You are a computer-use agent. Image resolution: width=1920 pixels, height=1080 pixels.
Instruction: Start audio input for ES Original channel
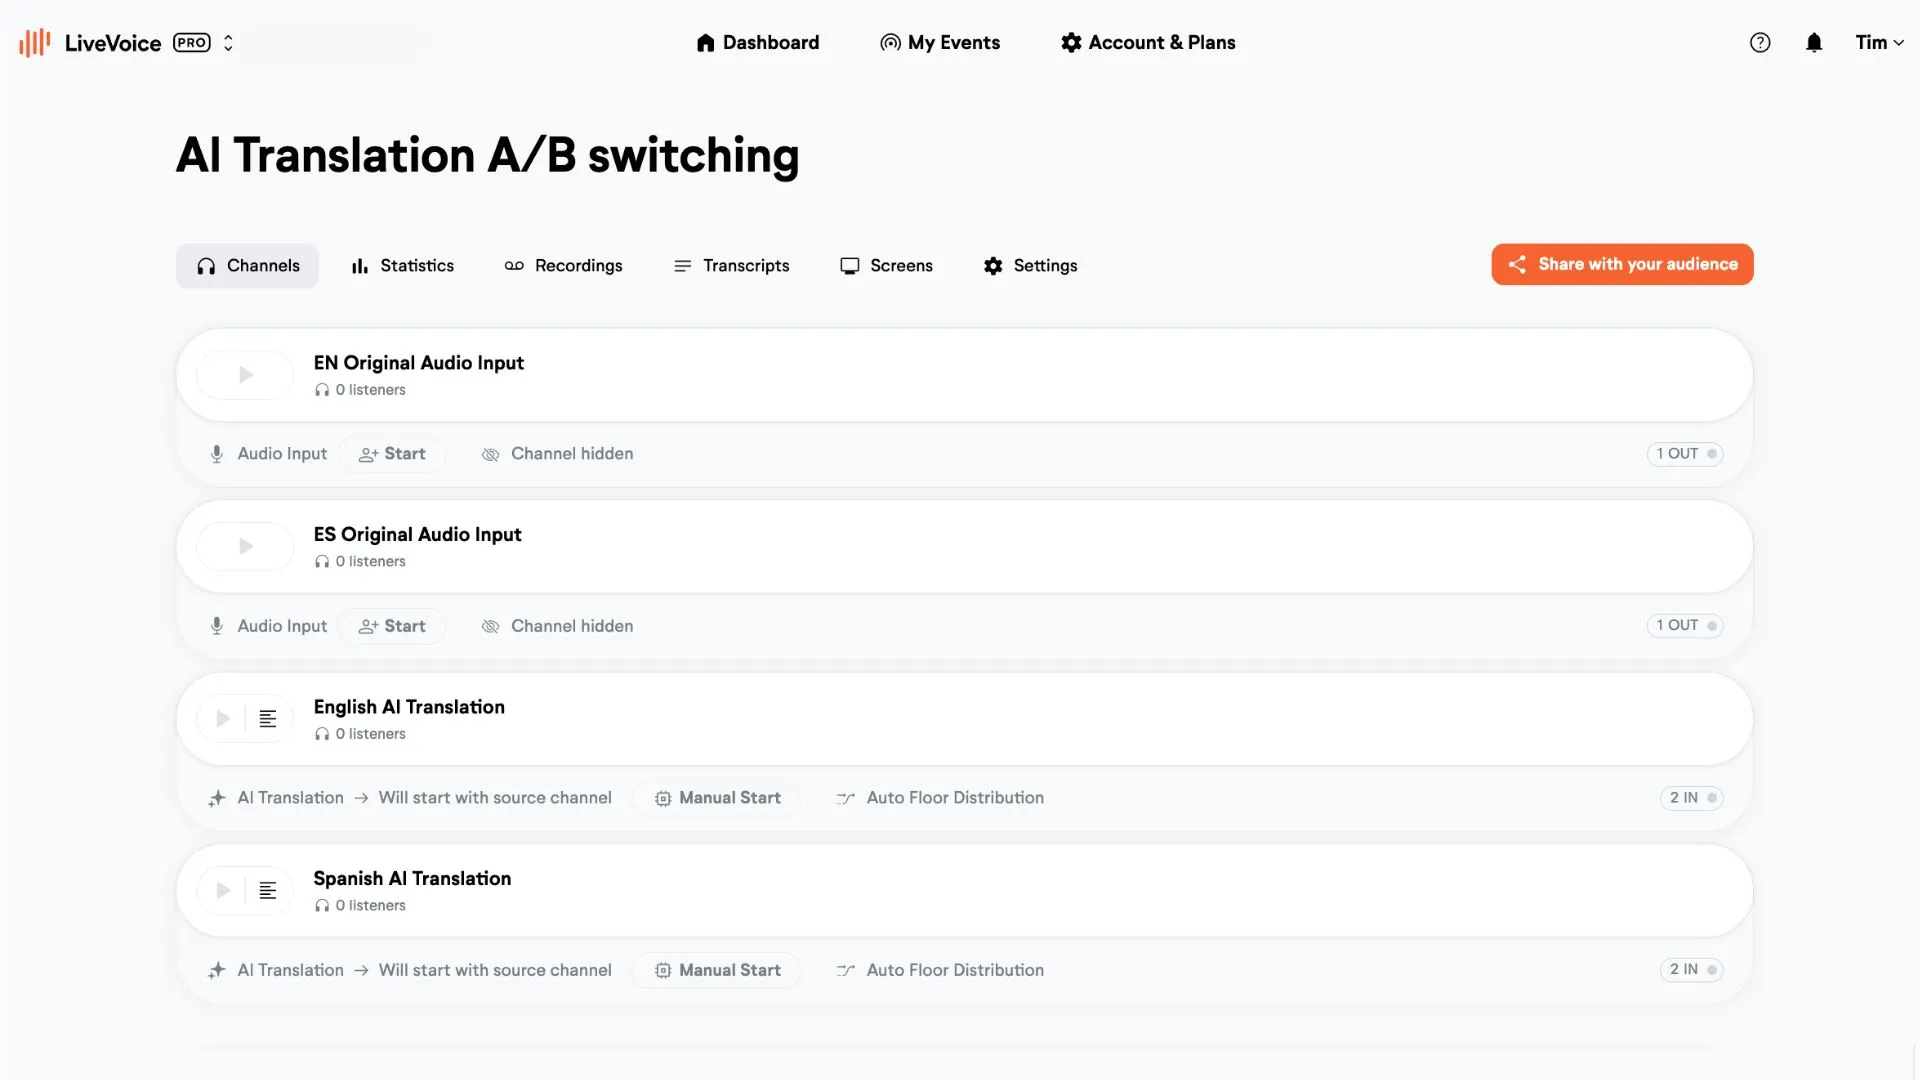pos(392,626)
